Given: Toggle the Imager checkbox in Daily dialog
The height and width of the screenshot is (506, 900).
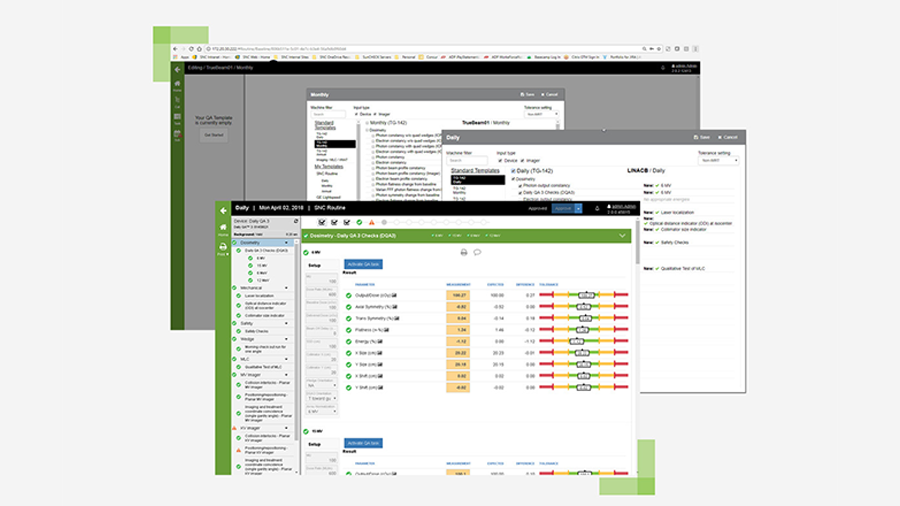Looking at the screenshot, I should click(522, 160).
